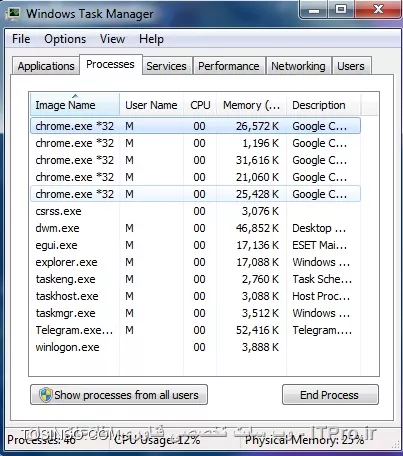Click the 46,852 K memory value

coord(257,228)
